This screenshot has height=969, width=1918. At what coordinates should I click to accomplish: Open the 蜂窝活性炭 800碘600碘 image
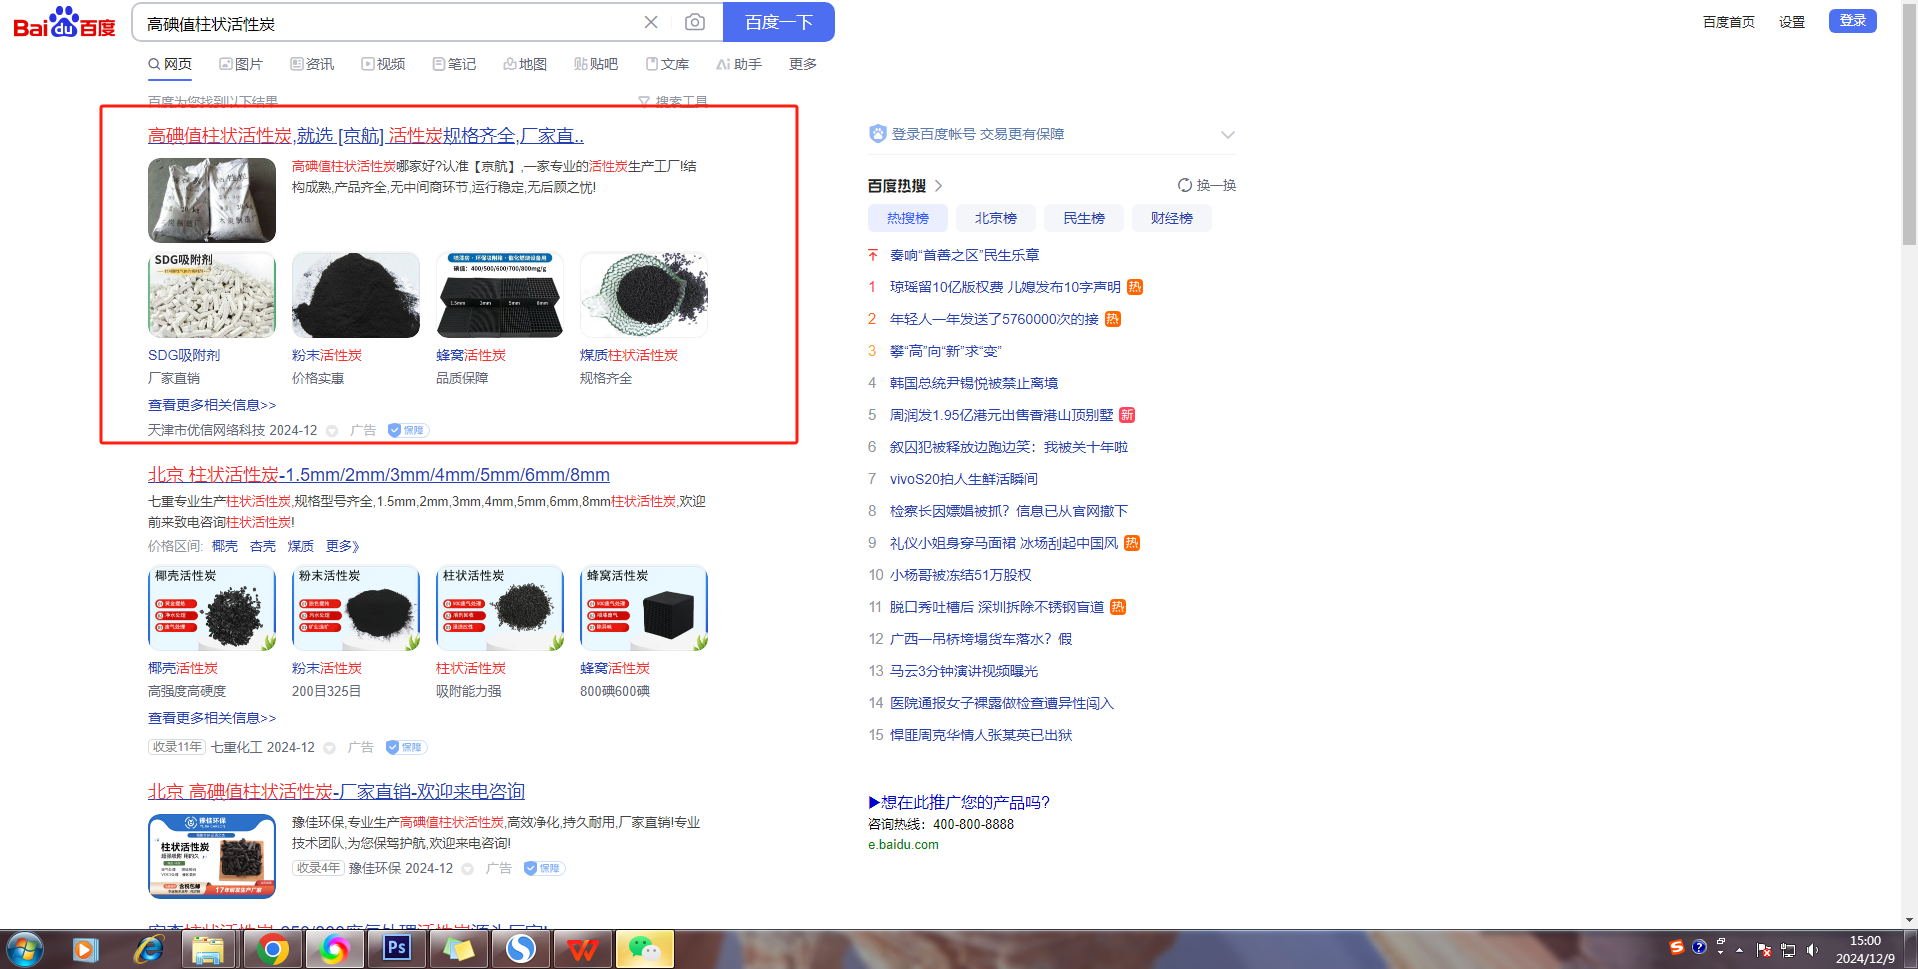(644, 608)
